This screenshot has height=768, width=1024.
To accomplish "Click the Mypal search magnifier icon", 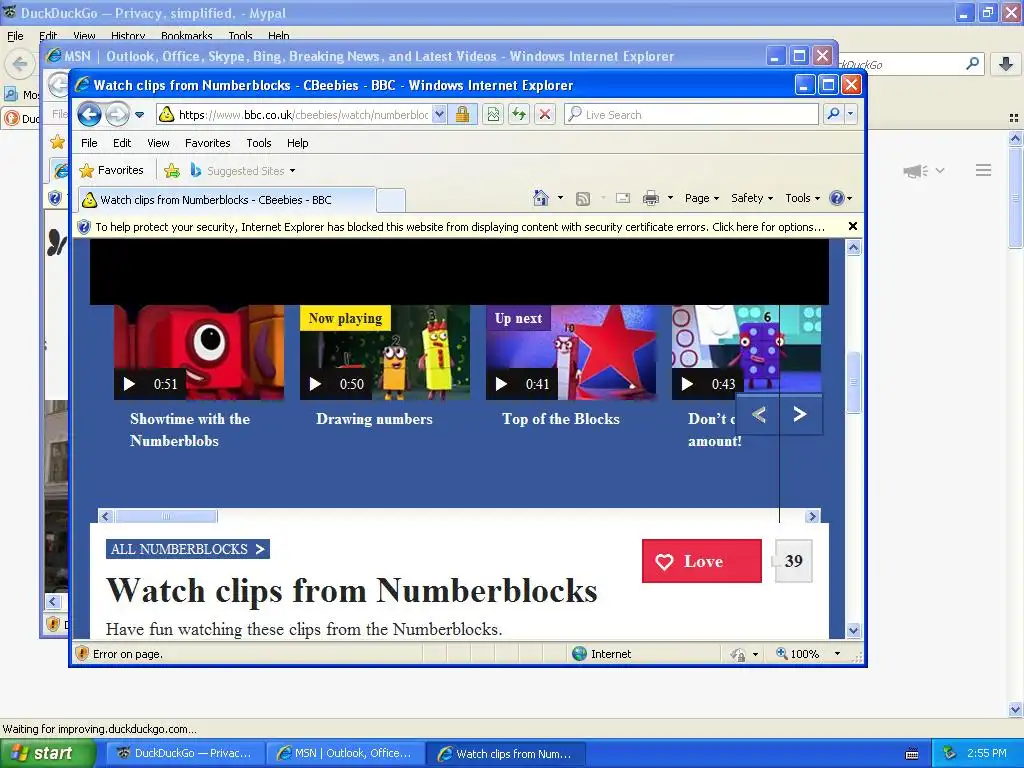I will [972, 63].
